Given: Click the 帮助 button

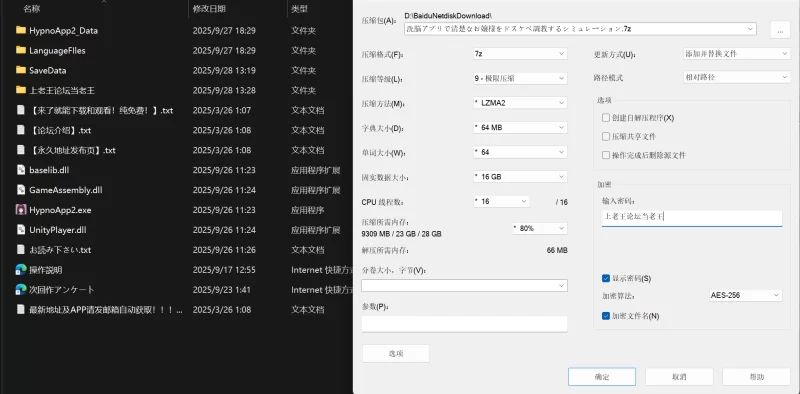Looking at the screenshot, I should (757, 377).
